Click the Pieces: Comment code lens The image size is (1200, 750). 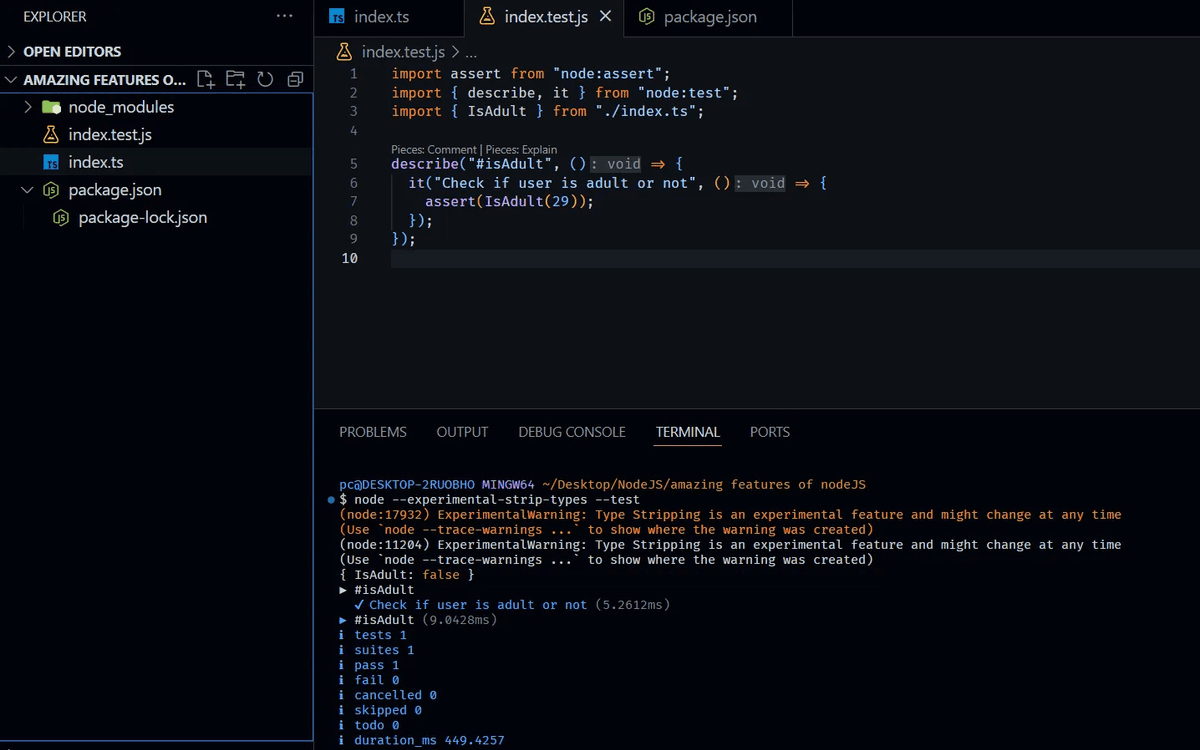point(434,149)
